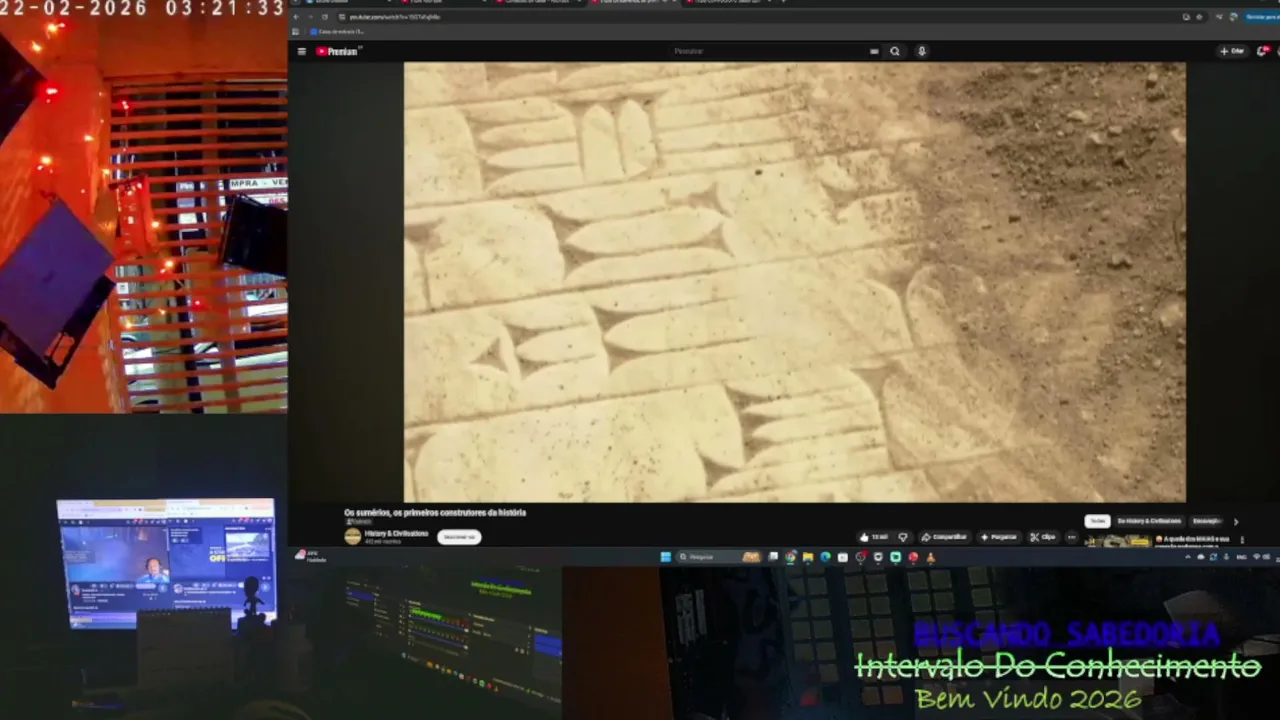Open more actions three-dot menu below video
This screenshot has height=720, width=1280.
(x=1071, y=537)
